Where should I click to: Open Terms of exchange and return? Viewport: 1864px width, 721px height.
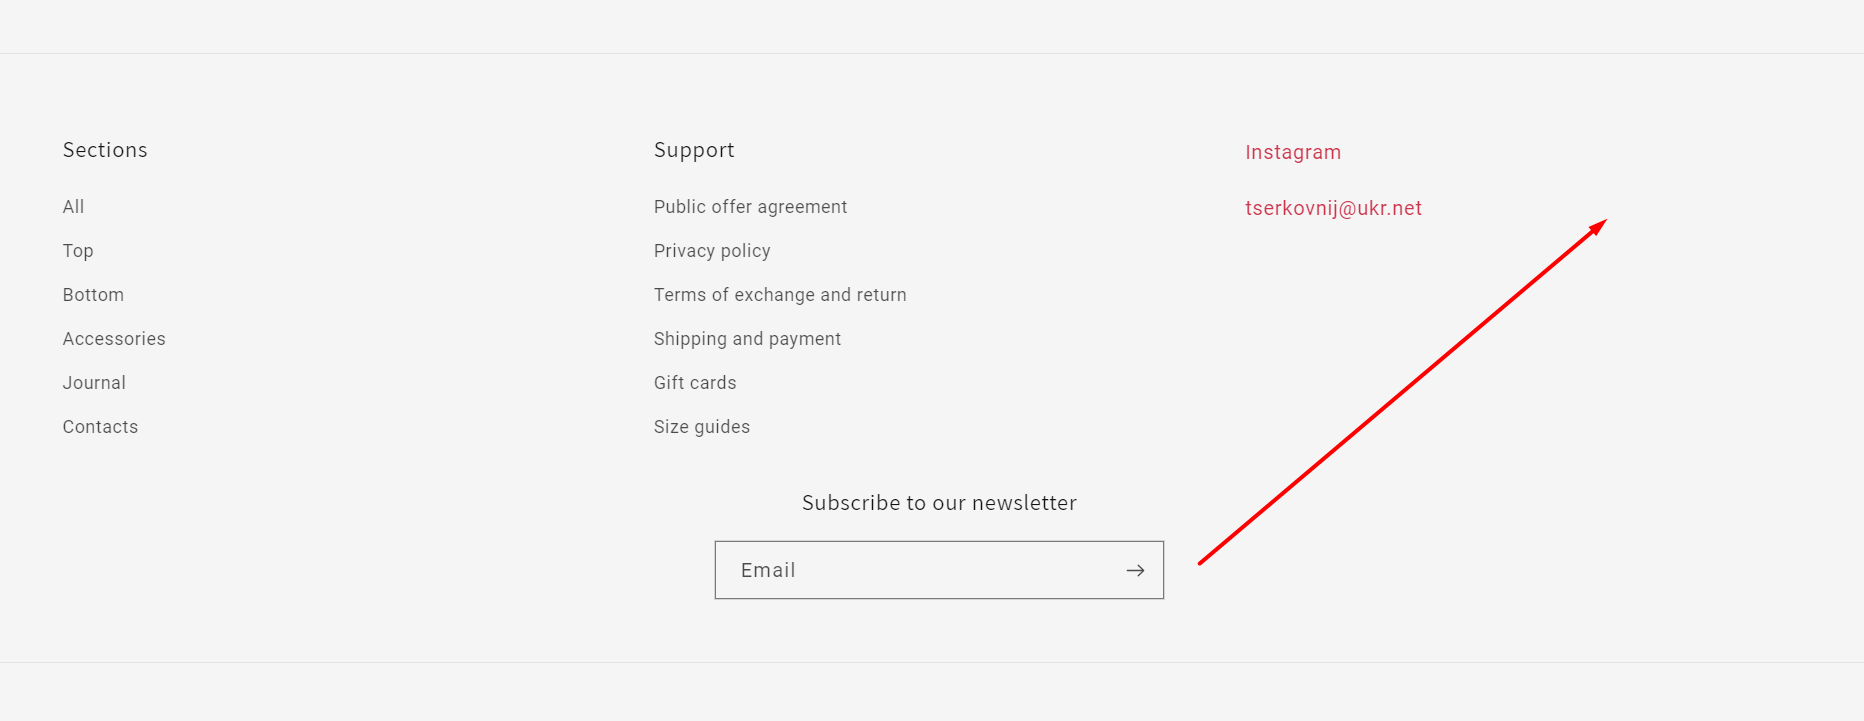(780, 295)
